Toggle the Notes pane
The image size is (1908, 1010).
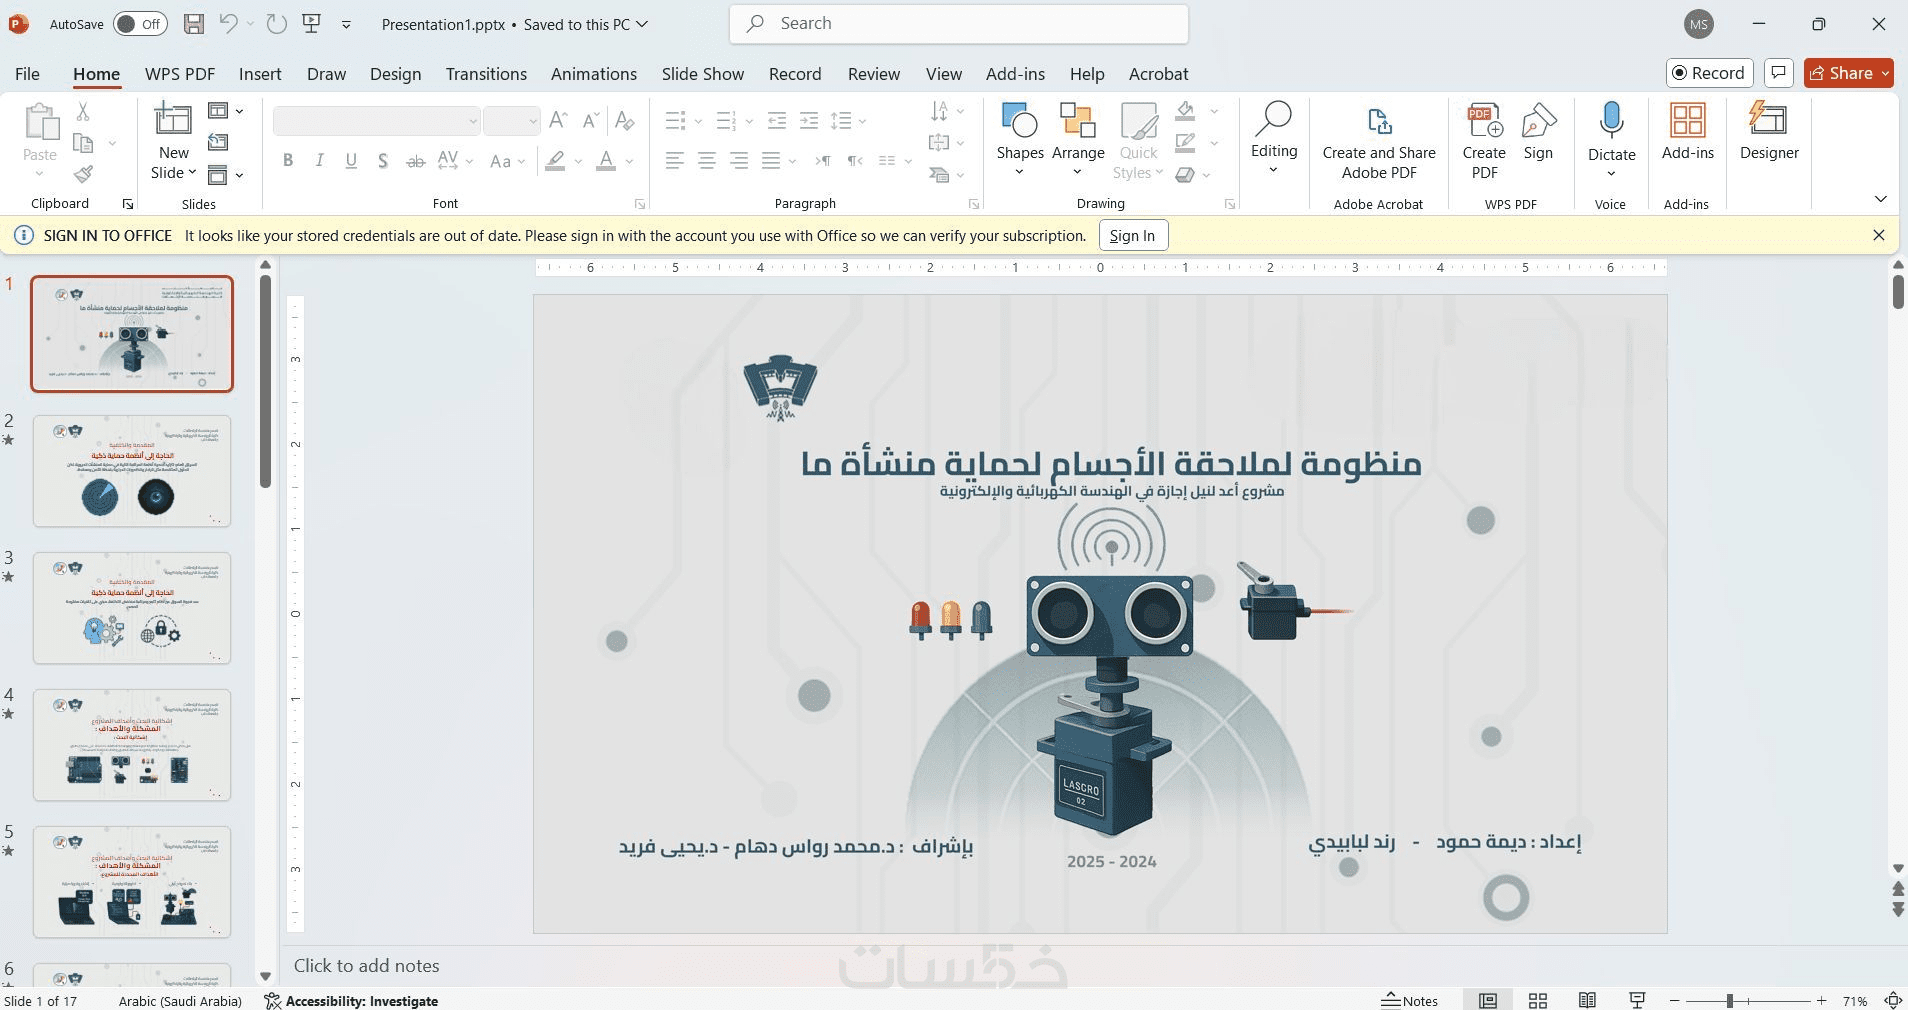click(1410, 1000)
